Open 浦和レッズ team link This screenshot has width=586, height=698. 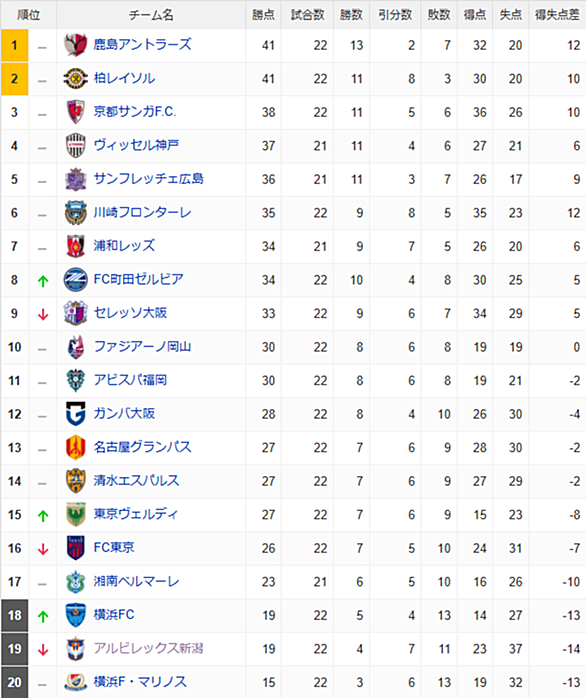pos(124,246)
